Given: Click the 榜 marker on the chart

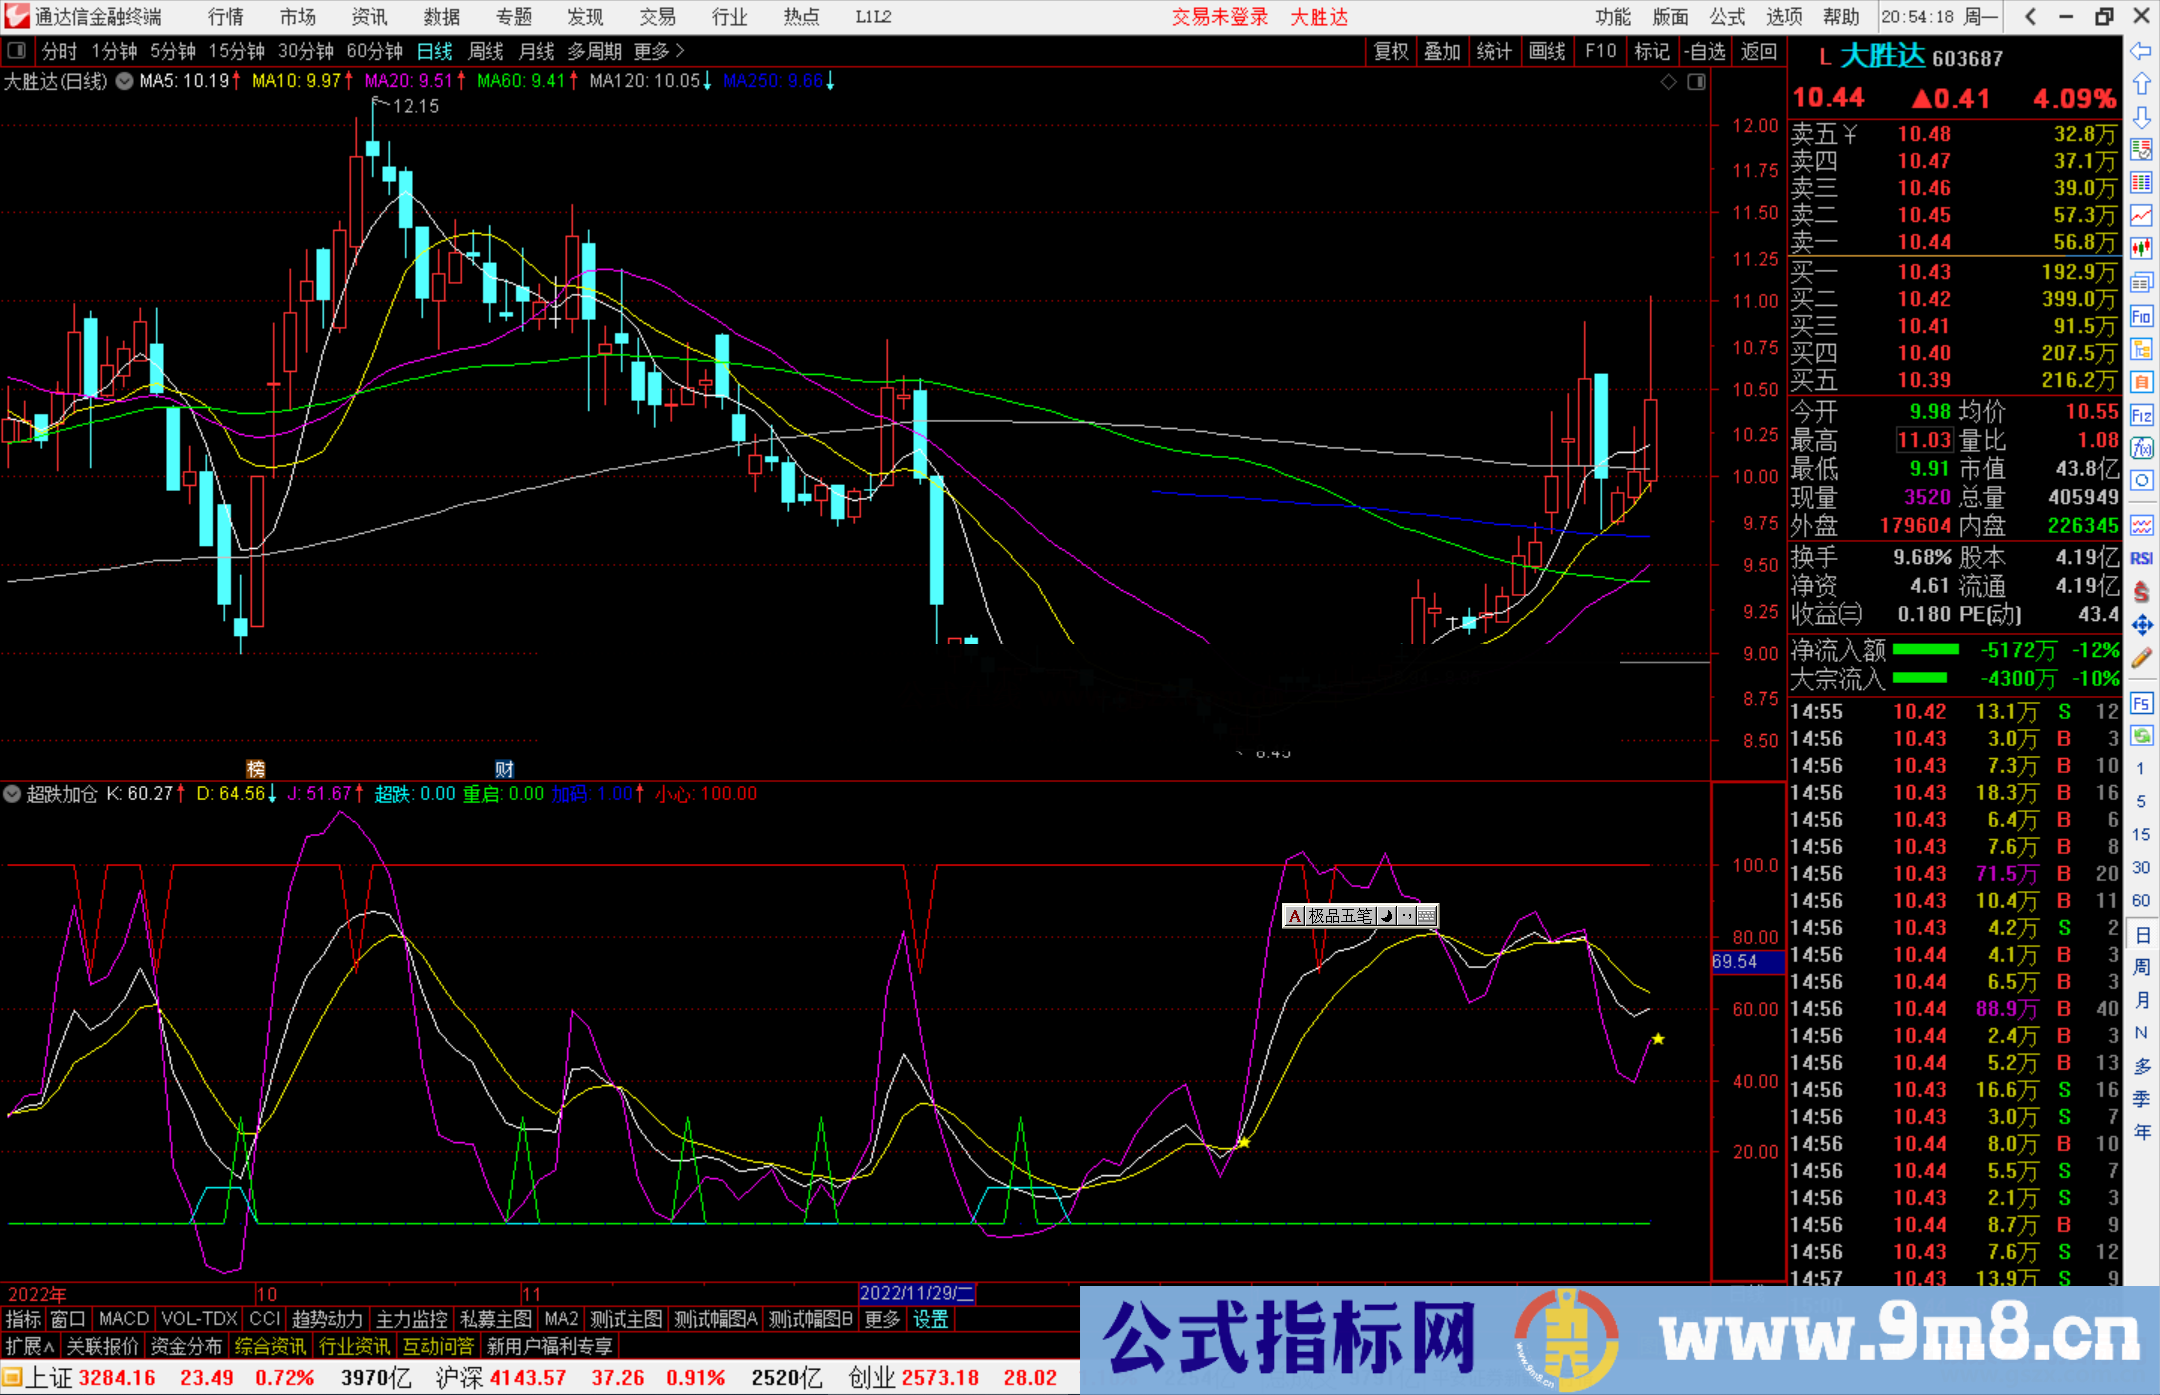Looking at the screenshot, I should coord(256,768).
